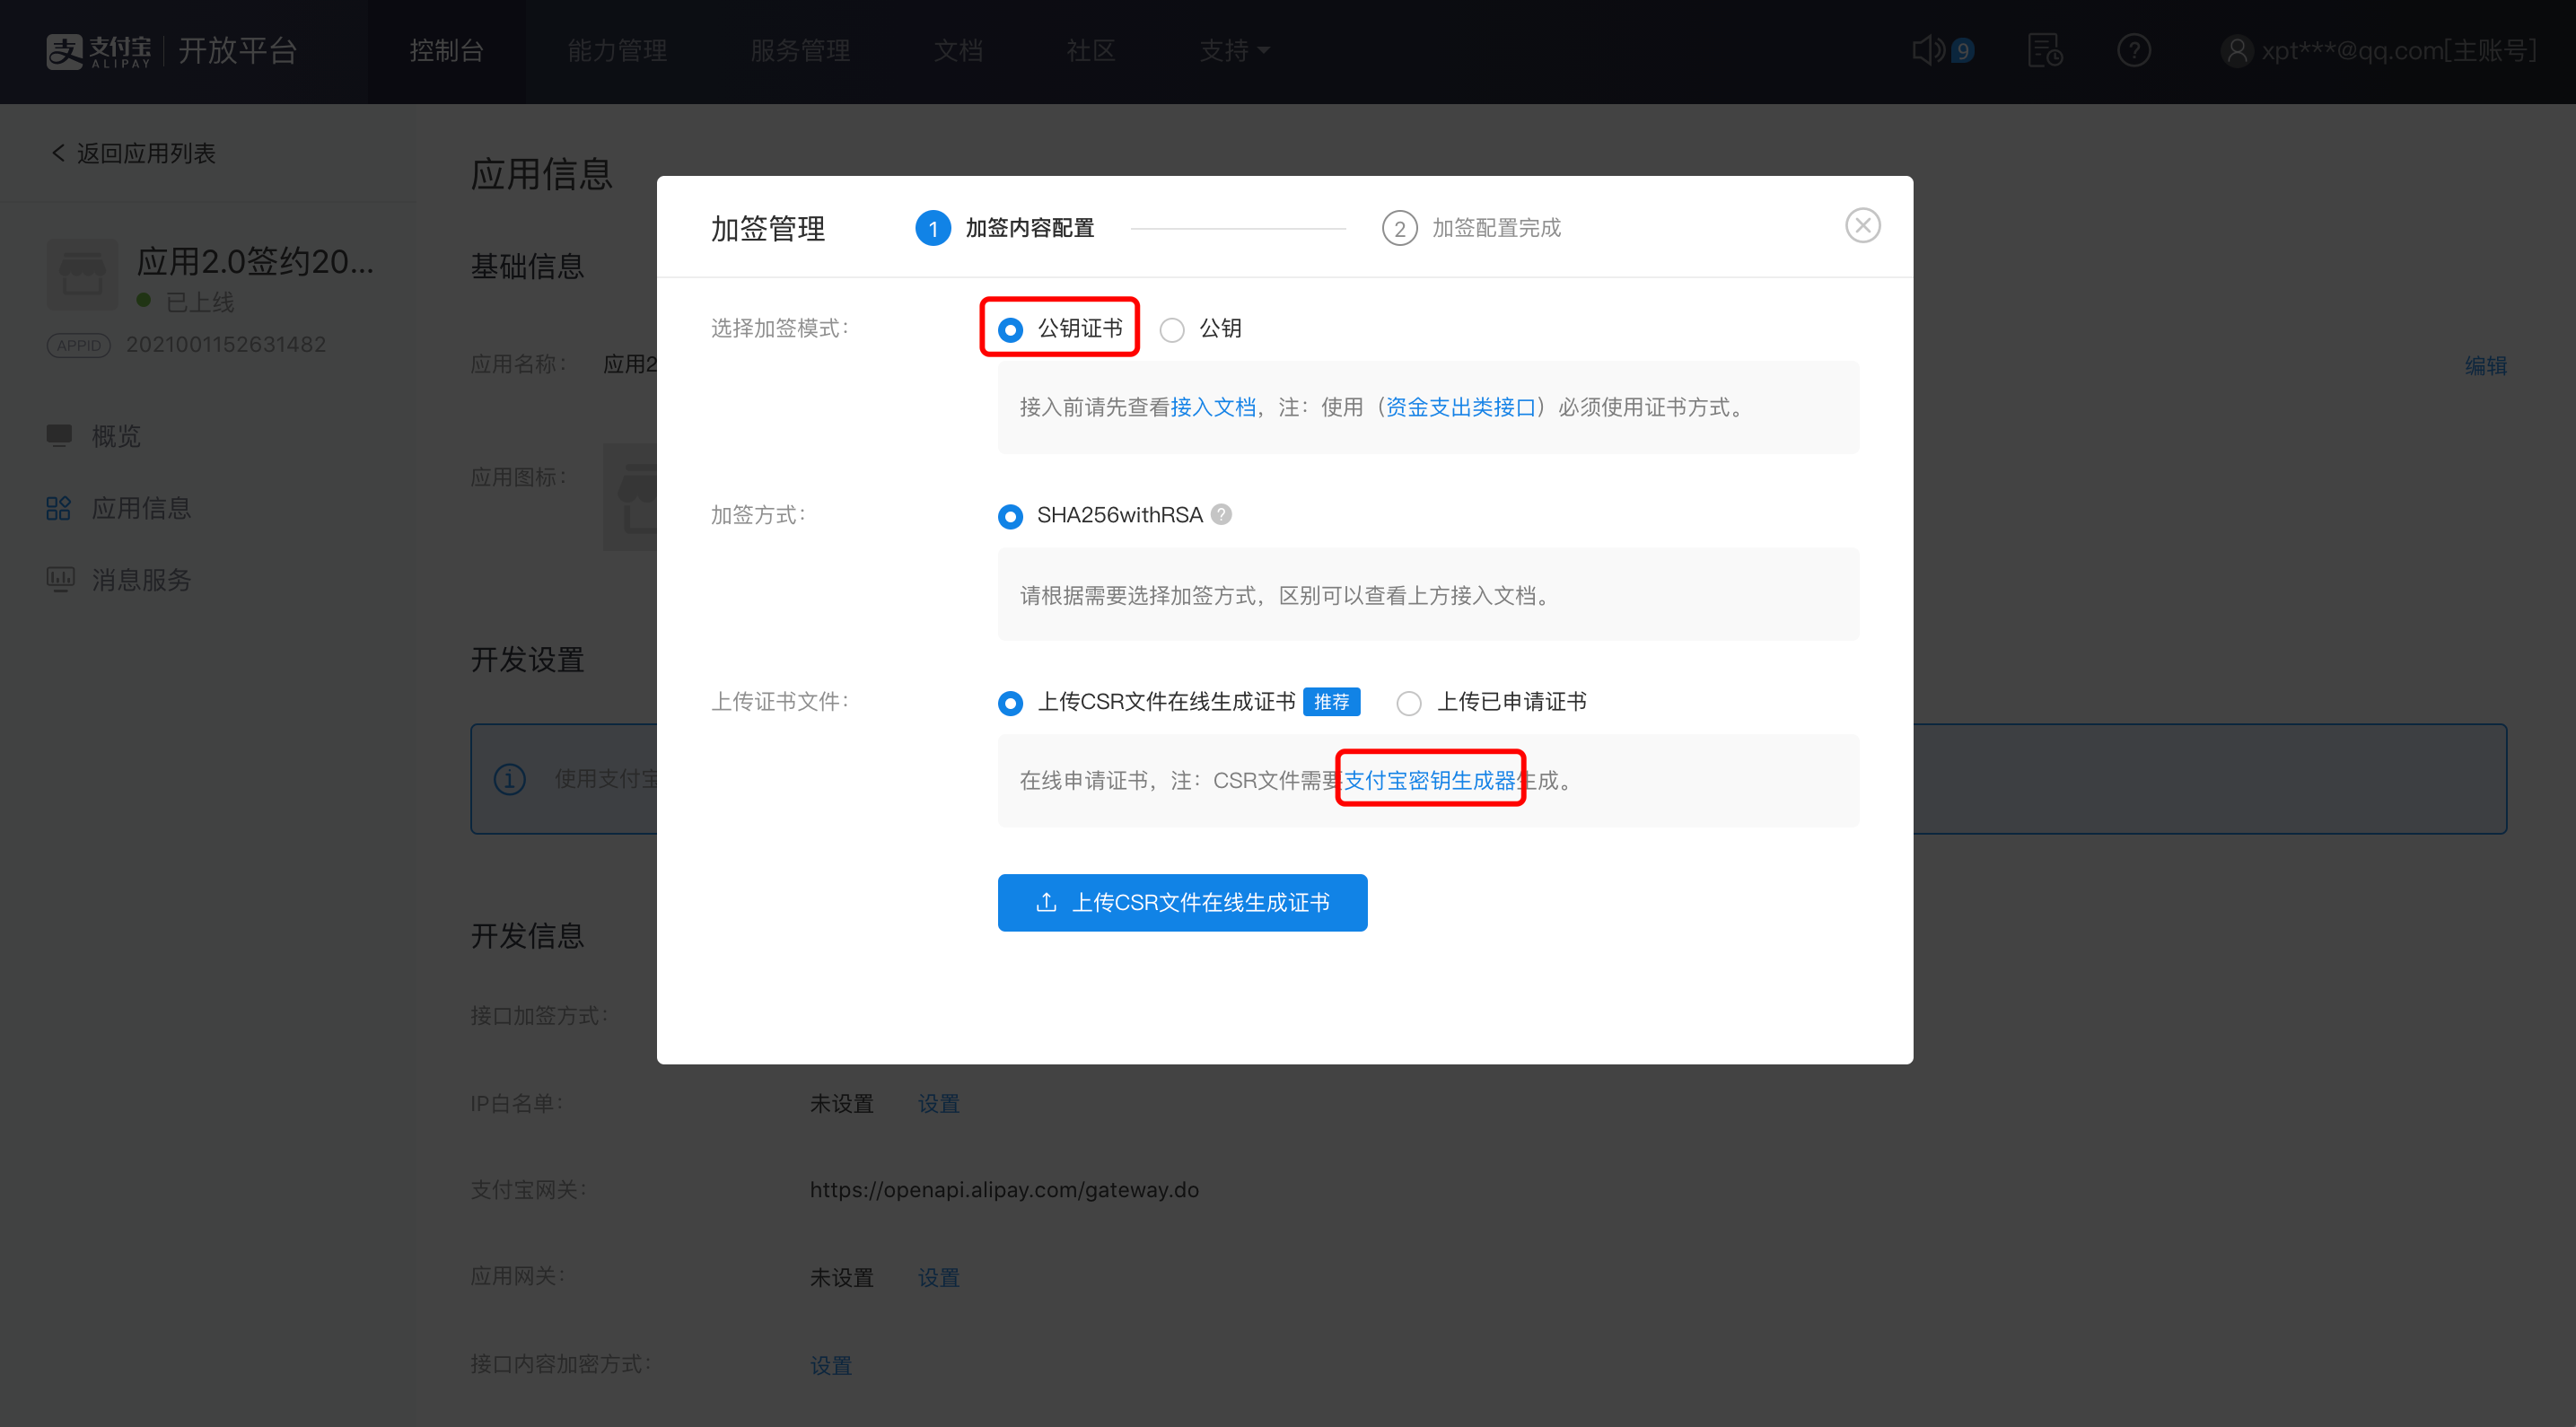Open the help question mark icon
This screenshot has height=1427, width=2576.
(2133, 50)
